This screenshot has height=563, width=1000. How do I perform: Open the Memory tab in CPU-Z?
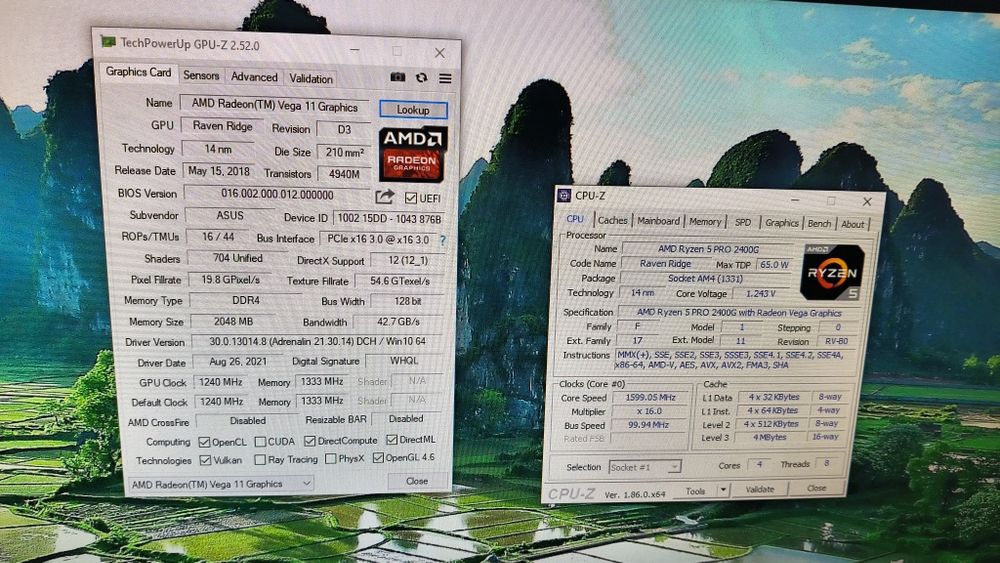[x=705, y=221]
